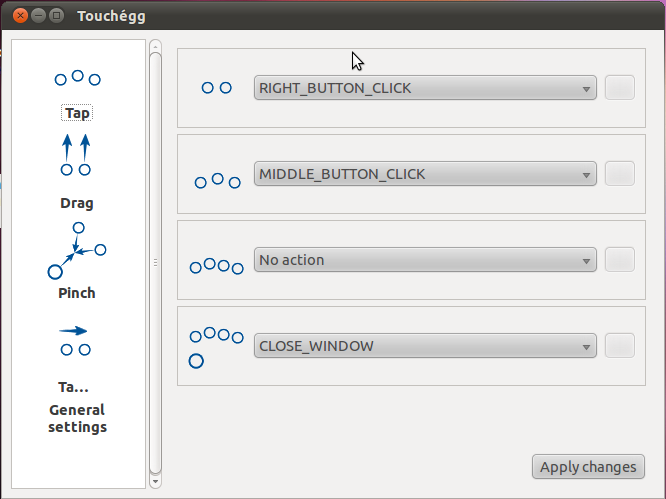Click the two-finger tap gesture icon

tap(217, 88)
